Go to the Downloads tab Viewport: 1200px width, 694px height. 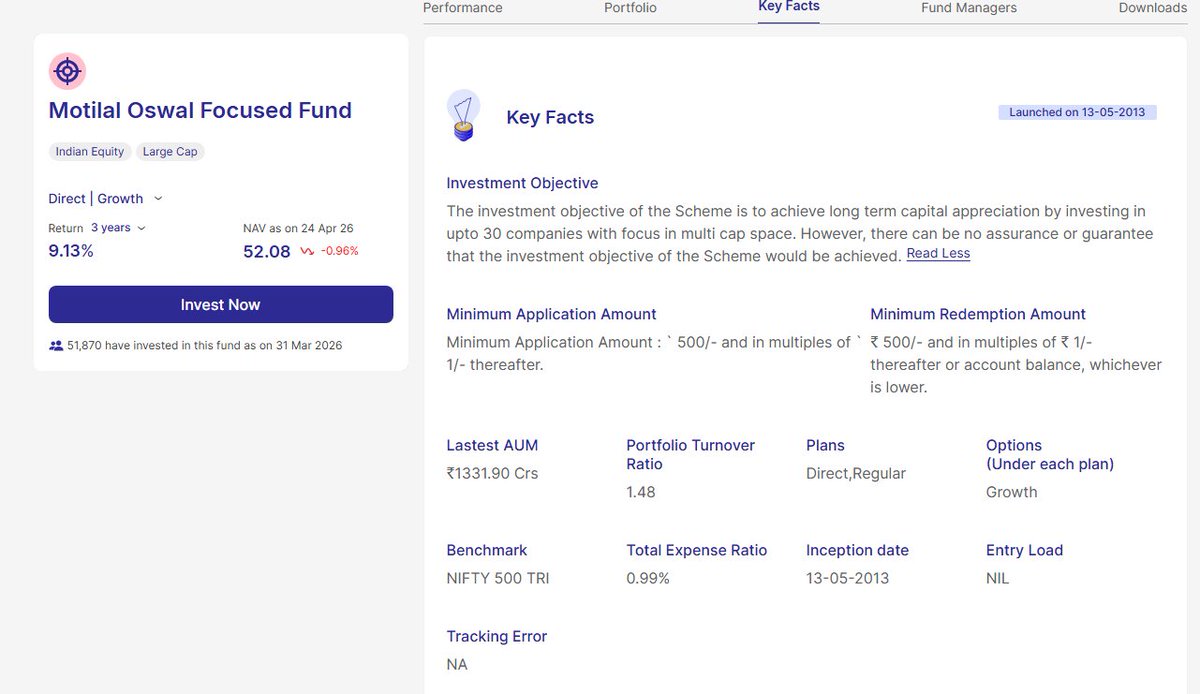pos(1153,8)
